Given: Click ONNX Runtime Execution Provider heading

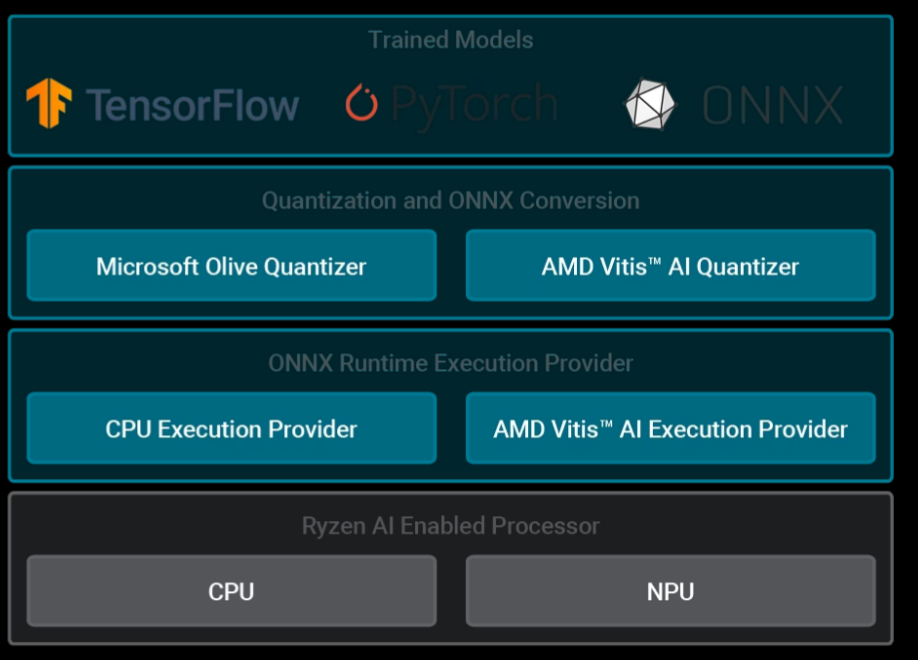Looking at the screenshot, I should [x=451, y=363].
